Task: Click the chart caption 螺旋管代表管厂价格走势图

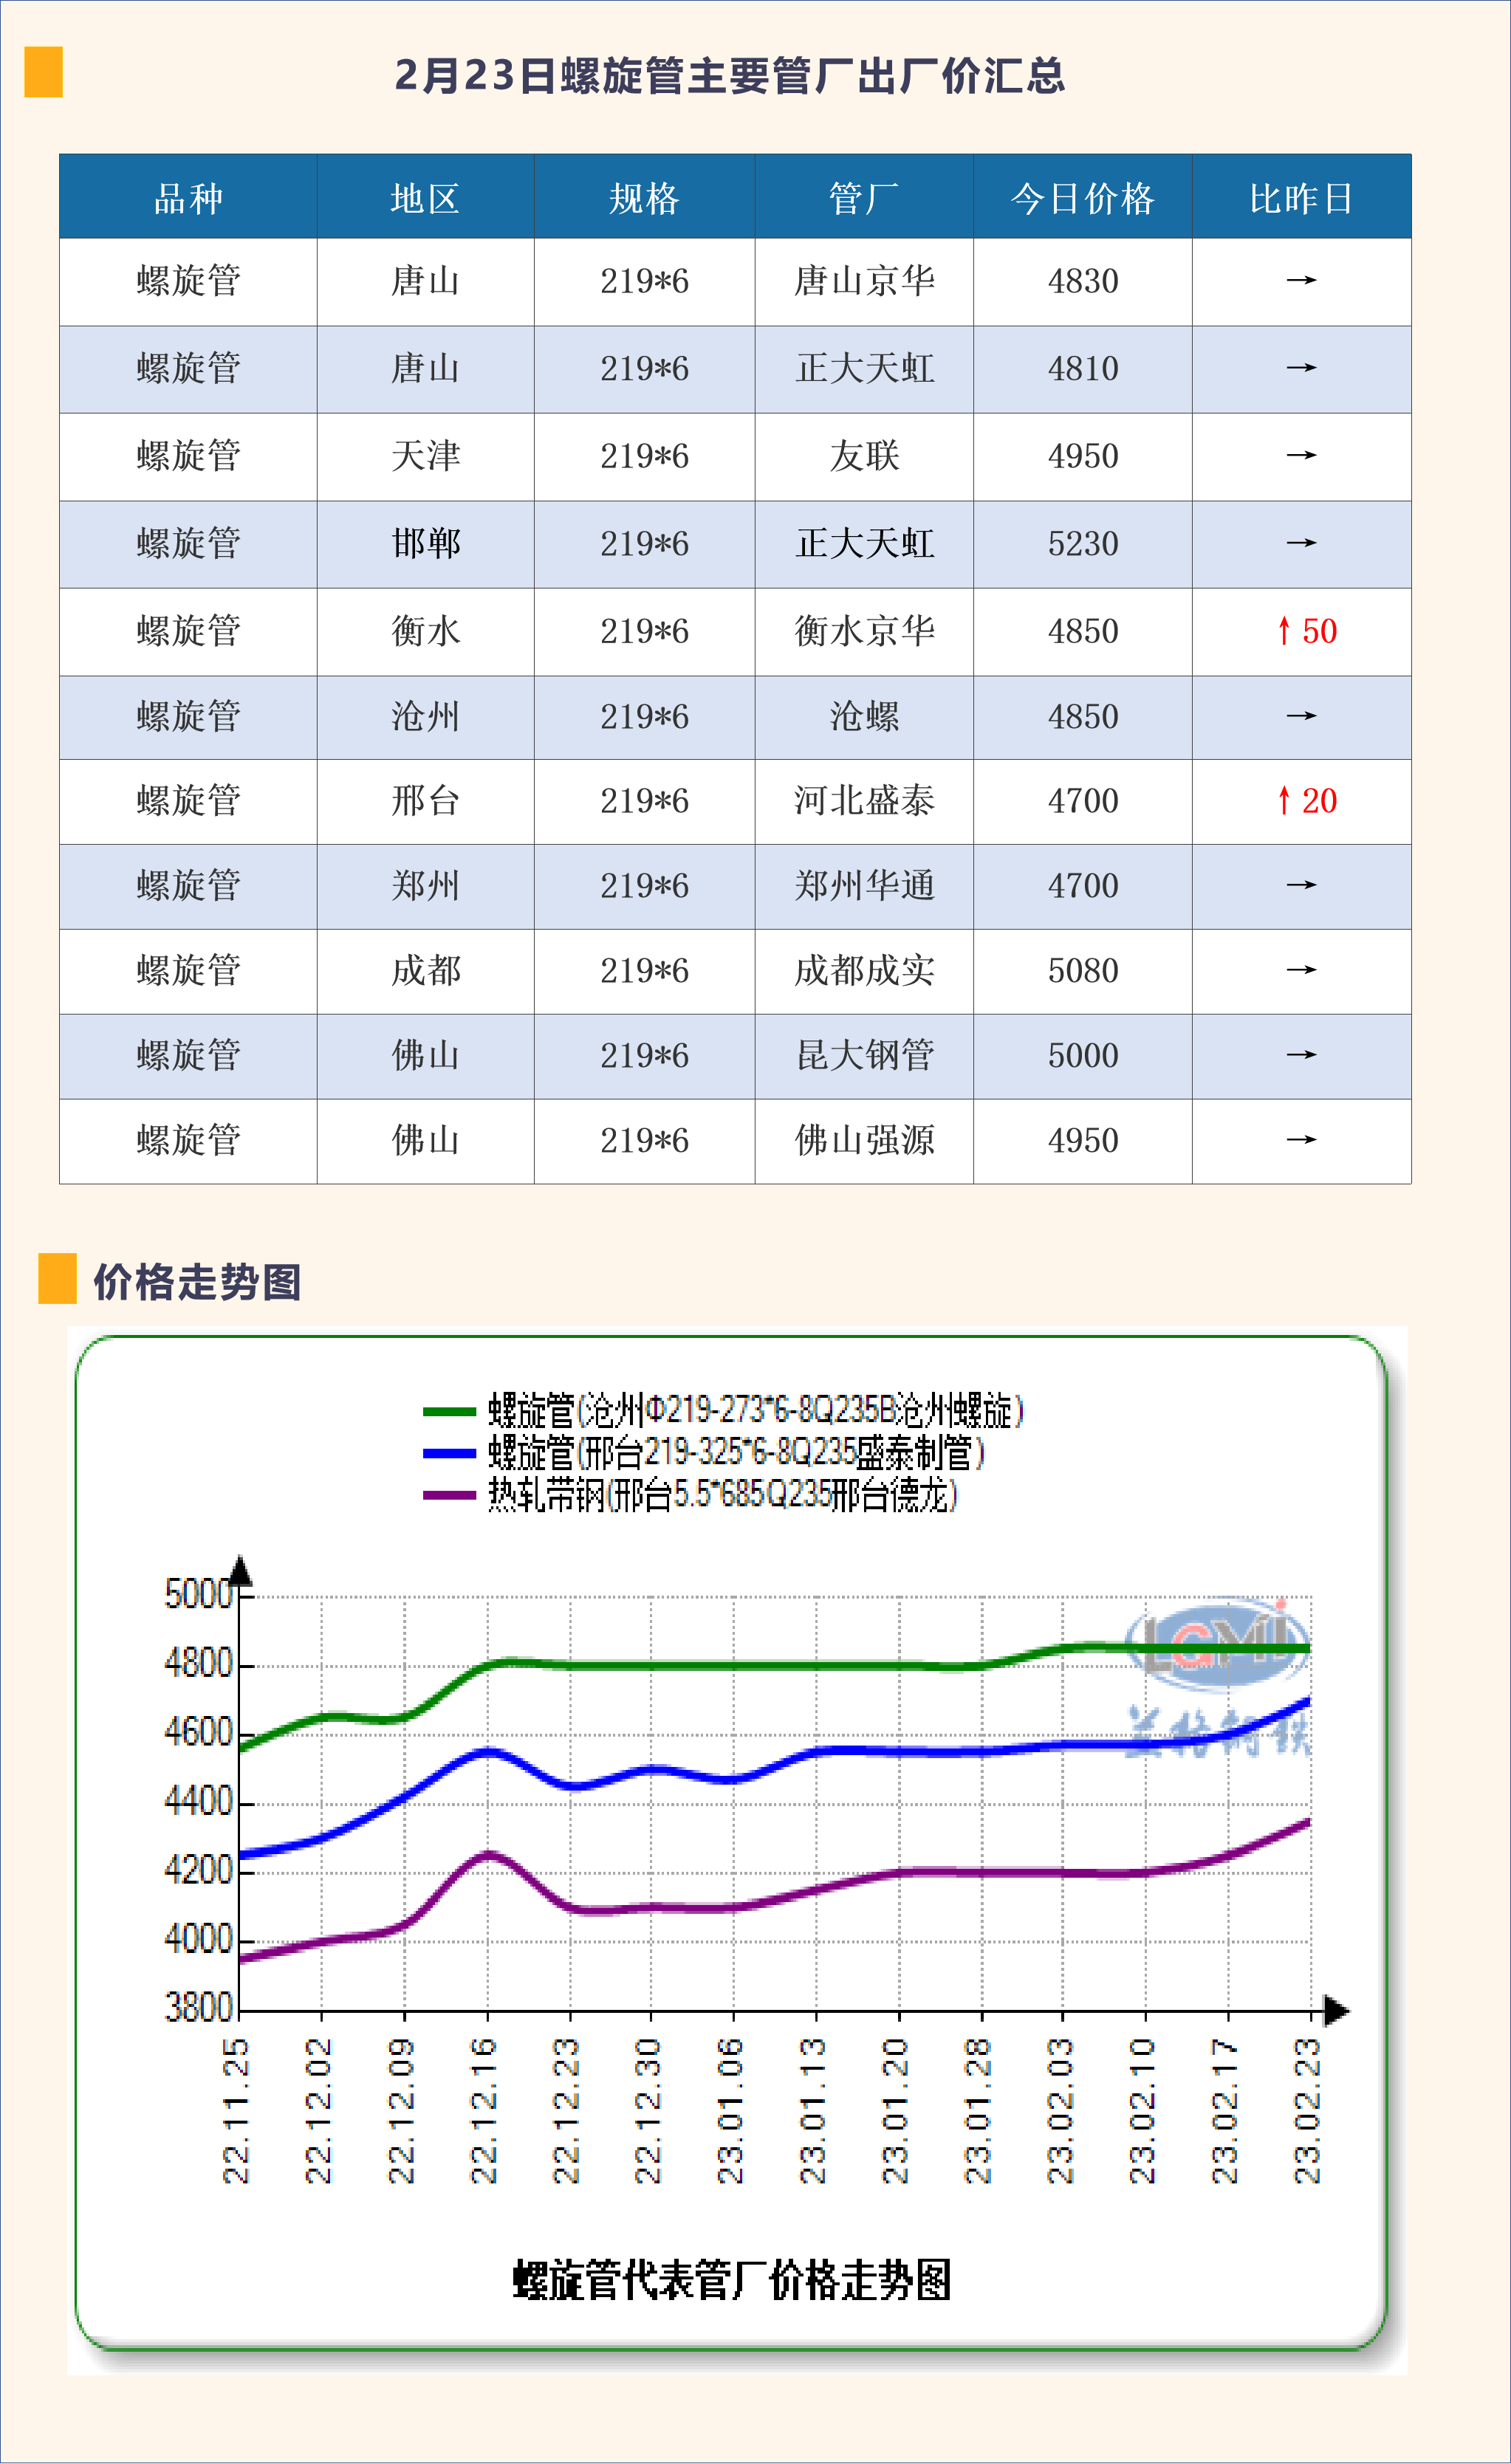Action: click(x=731, y=2281)
